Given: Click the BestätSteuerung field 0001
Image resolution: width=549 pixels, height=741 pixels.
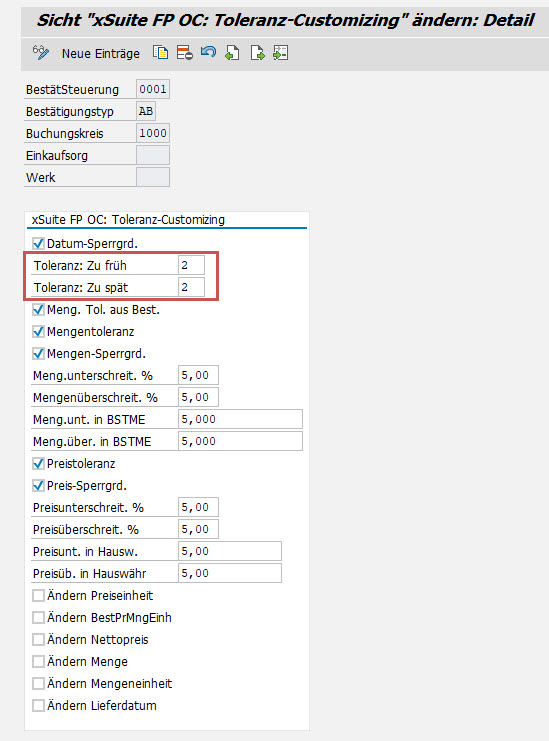Looking at the screenshot, I should tap(153, 89).
